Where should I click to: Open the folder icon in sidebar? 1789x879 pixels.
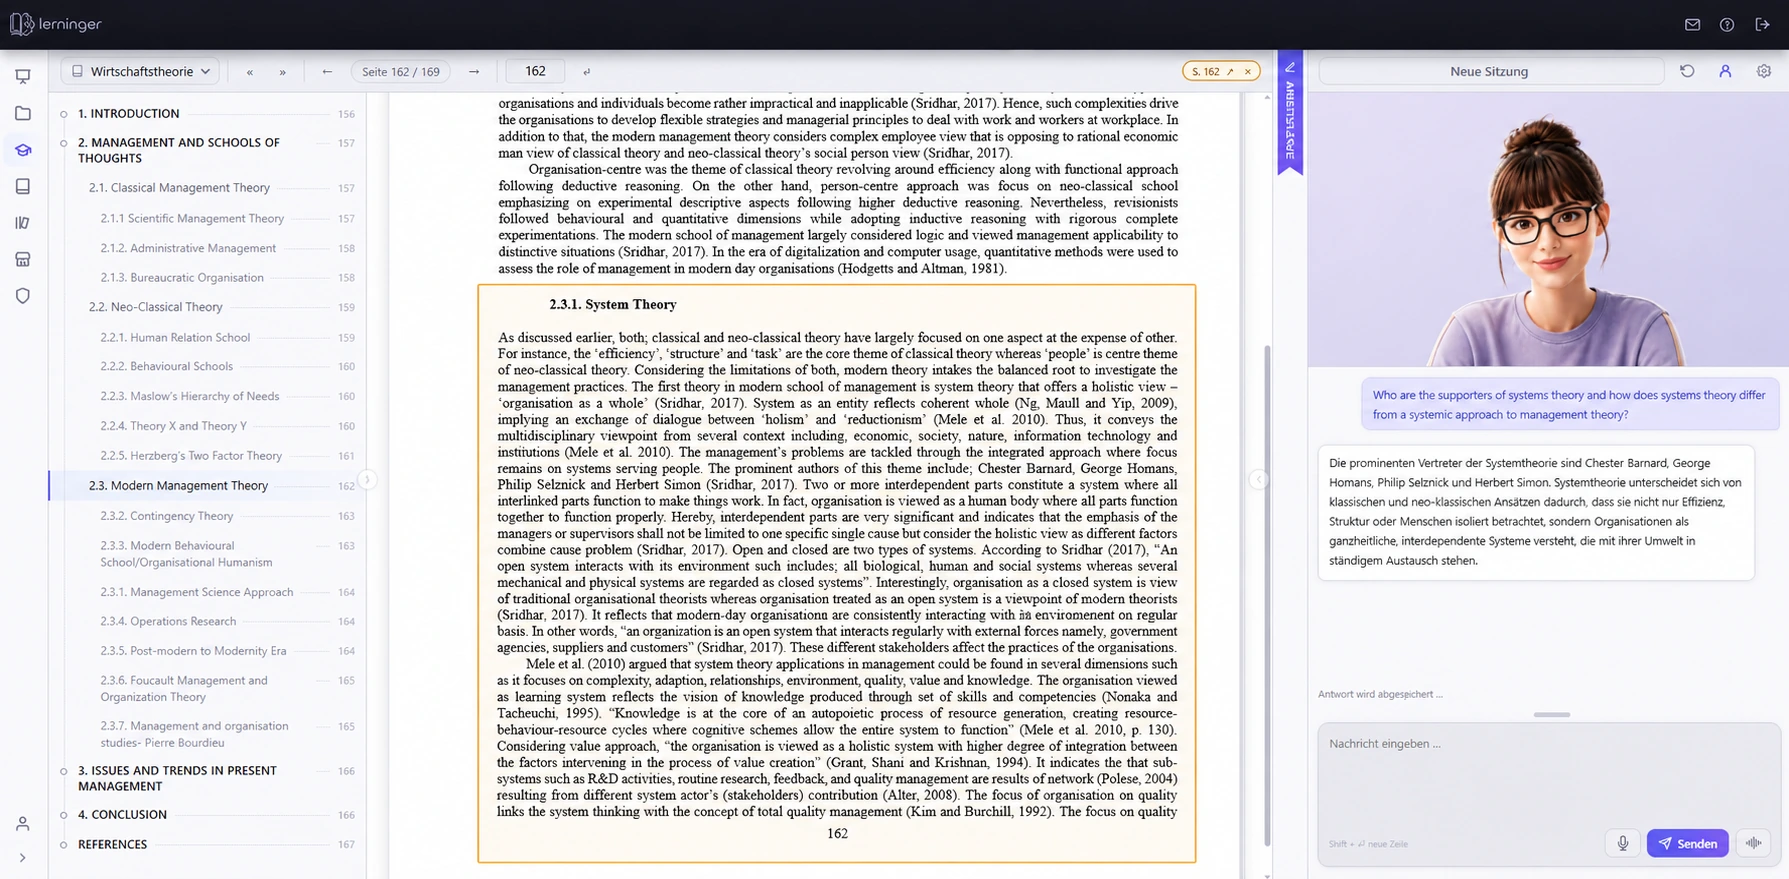pyautogui.click(x=23, y=113)
